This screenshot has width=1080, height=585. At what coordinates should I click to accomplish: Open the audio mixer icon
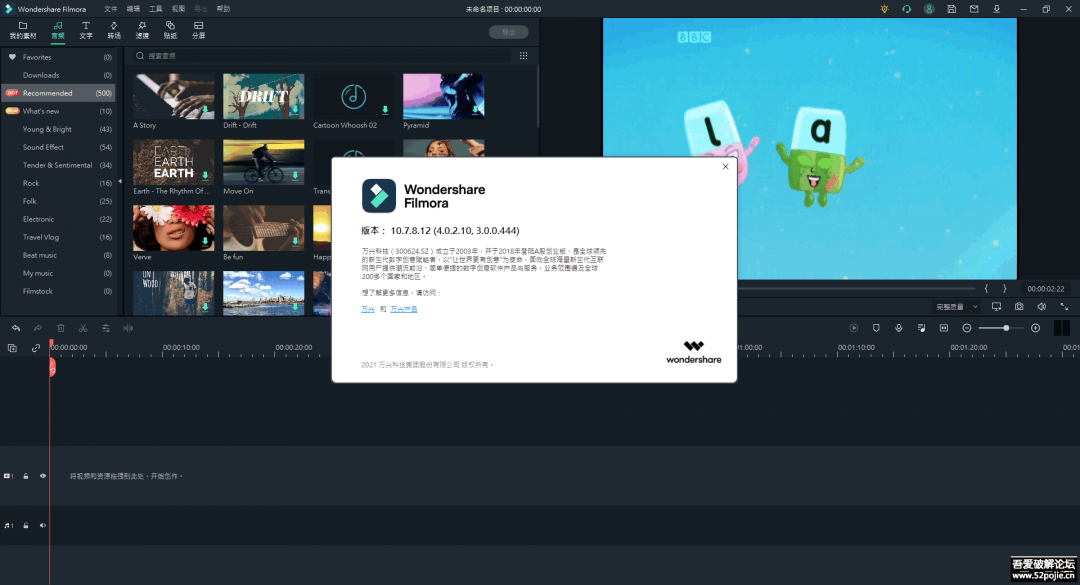[x=922, y=328]
